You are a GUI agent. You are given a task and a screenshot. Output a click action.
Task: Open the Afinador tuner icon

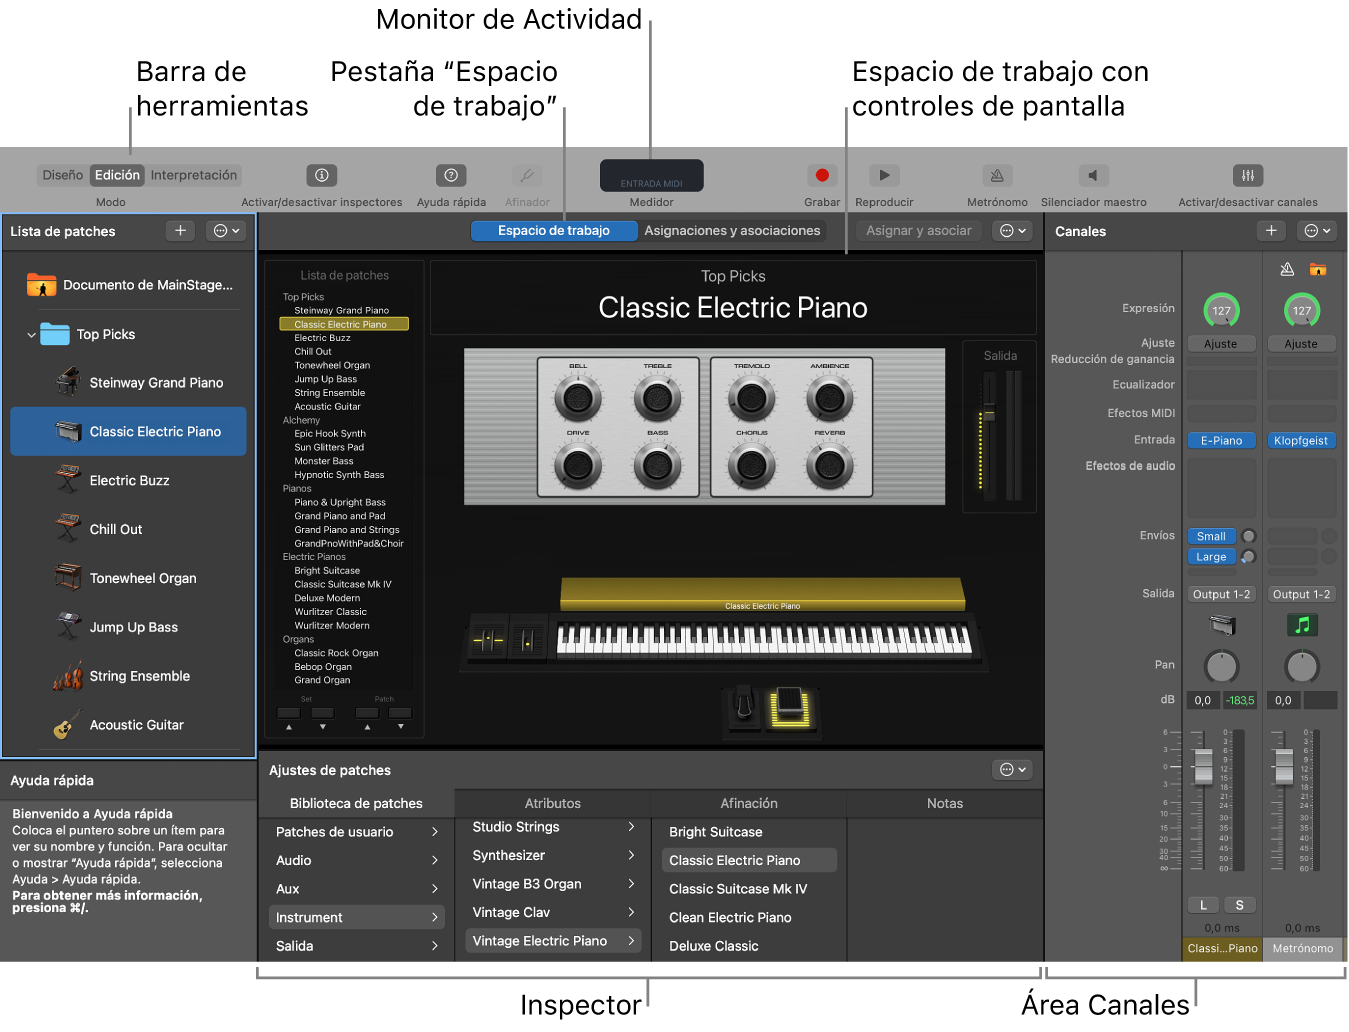click(x=527, y=175)
